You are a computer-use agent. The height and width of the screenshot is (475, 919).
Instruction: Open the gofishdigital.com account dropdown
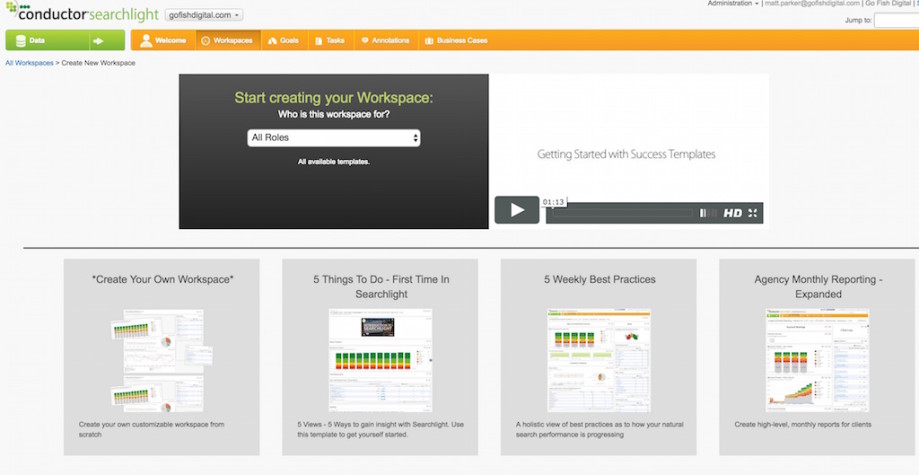point(204,15)
